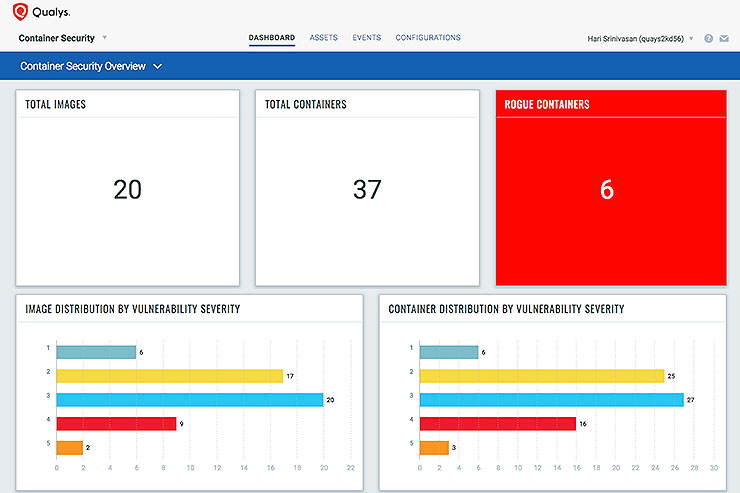Open the red Rogue Containers widget
Screen dimensions: 740x493
click(606, 189)
